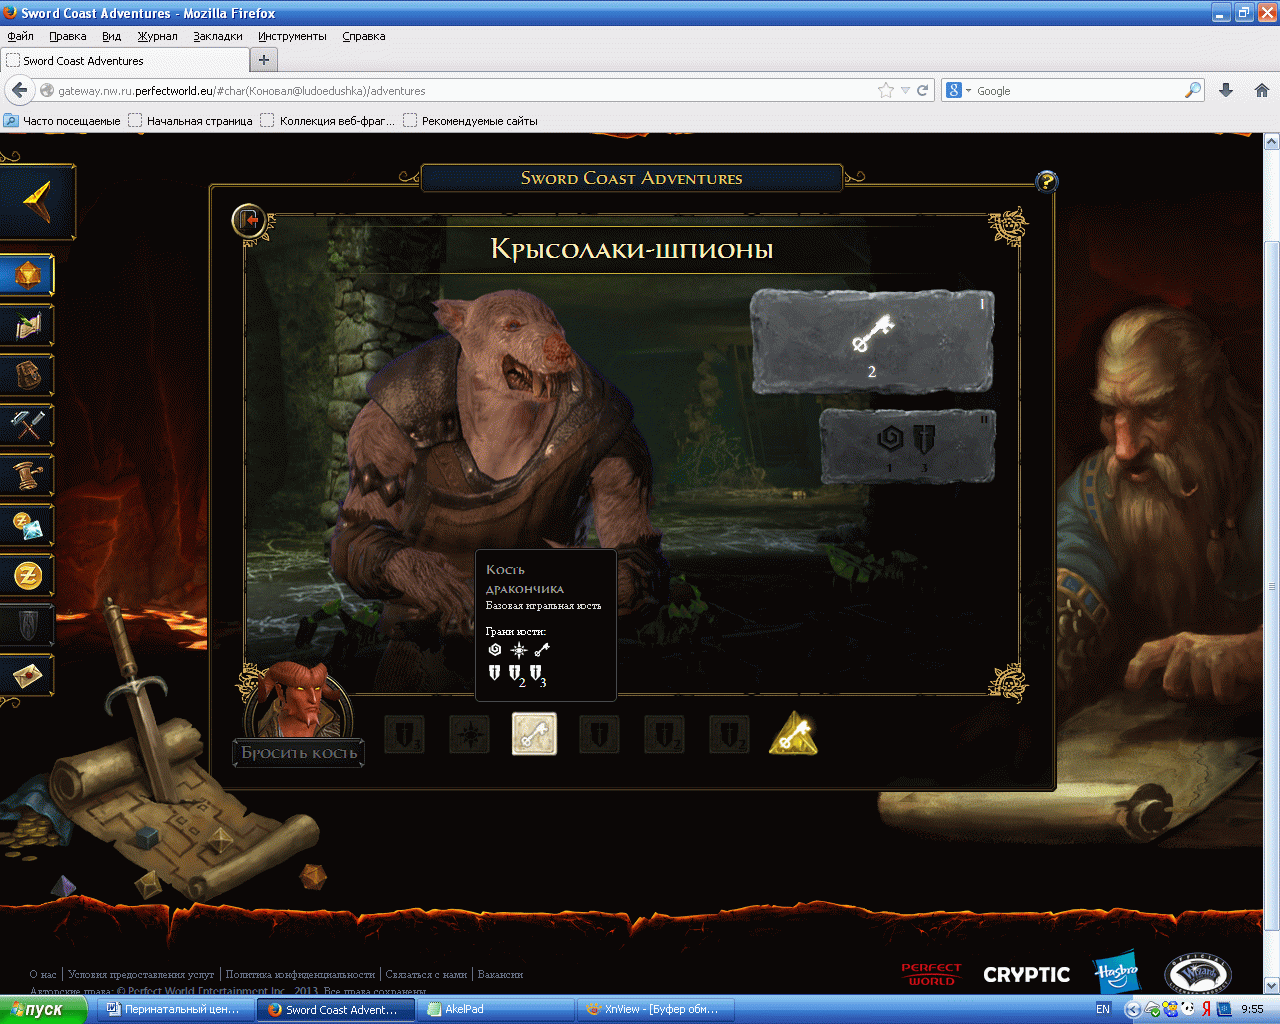This screenshot has width=1280, height=1024.
Task: Click the Hasbro logo
Action: [x=1116, y=972]
